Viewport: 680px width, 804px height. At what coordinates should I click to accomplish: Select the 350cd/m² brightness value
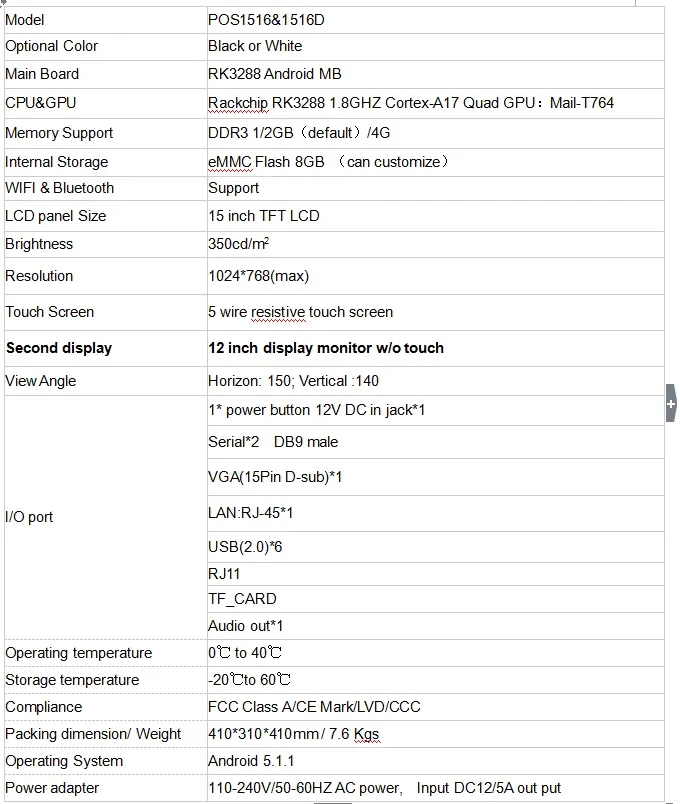click(238, 244)
